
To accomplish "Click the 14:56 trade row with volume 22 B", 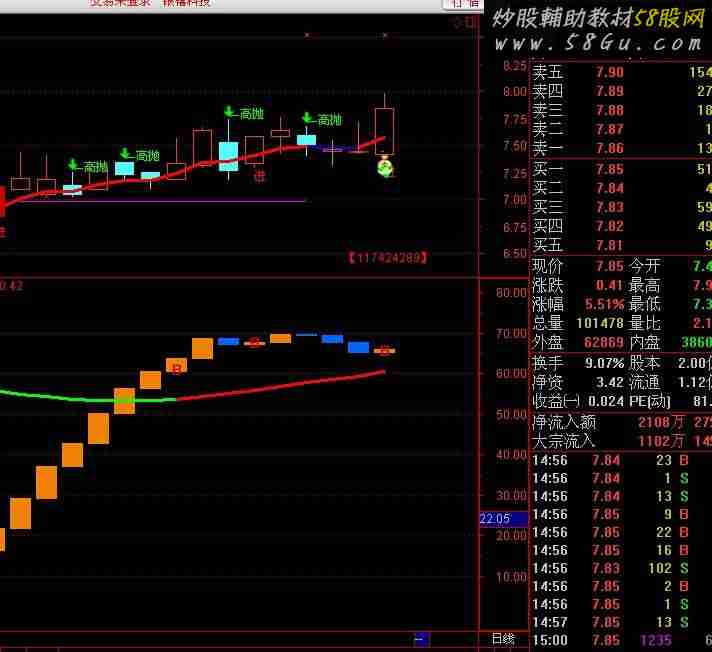I will (621, 532).
